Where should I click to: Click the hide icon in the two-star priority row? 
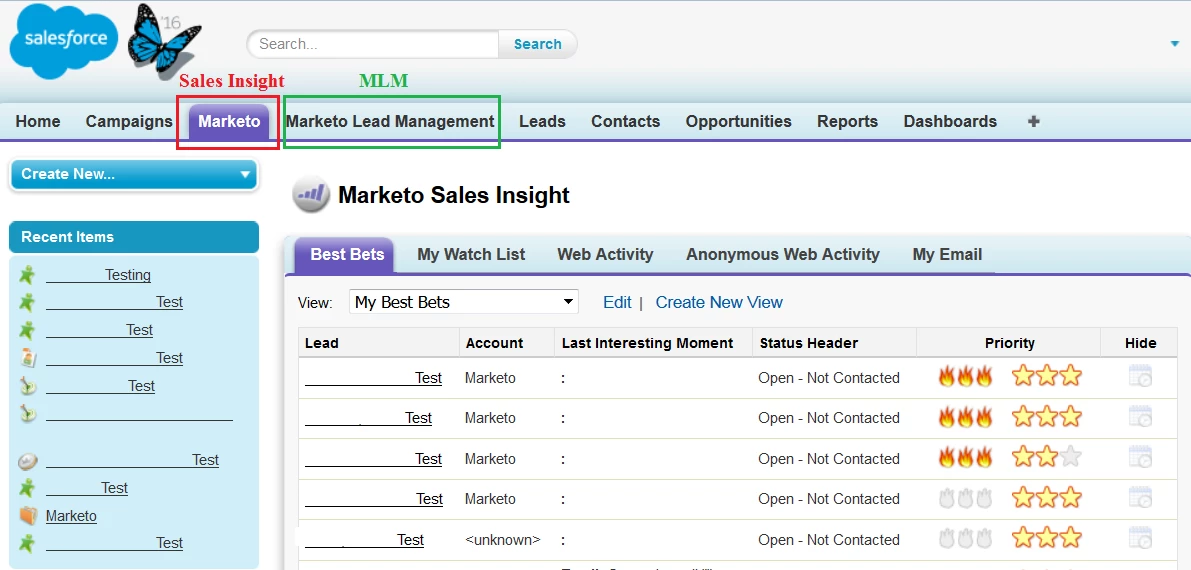point(1139,457)
